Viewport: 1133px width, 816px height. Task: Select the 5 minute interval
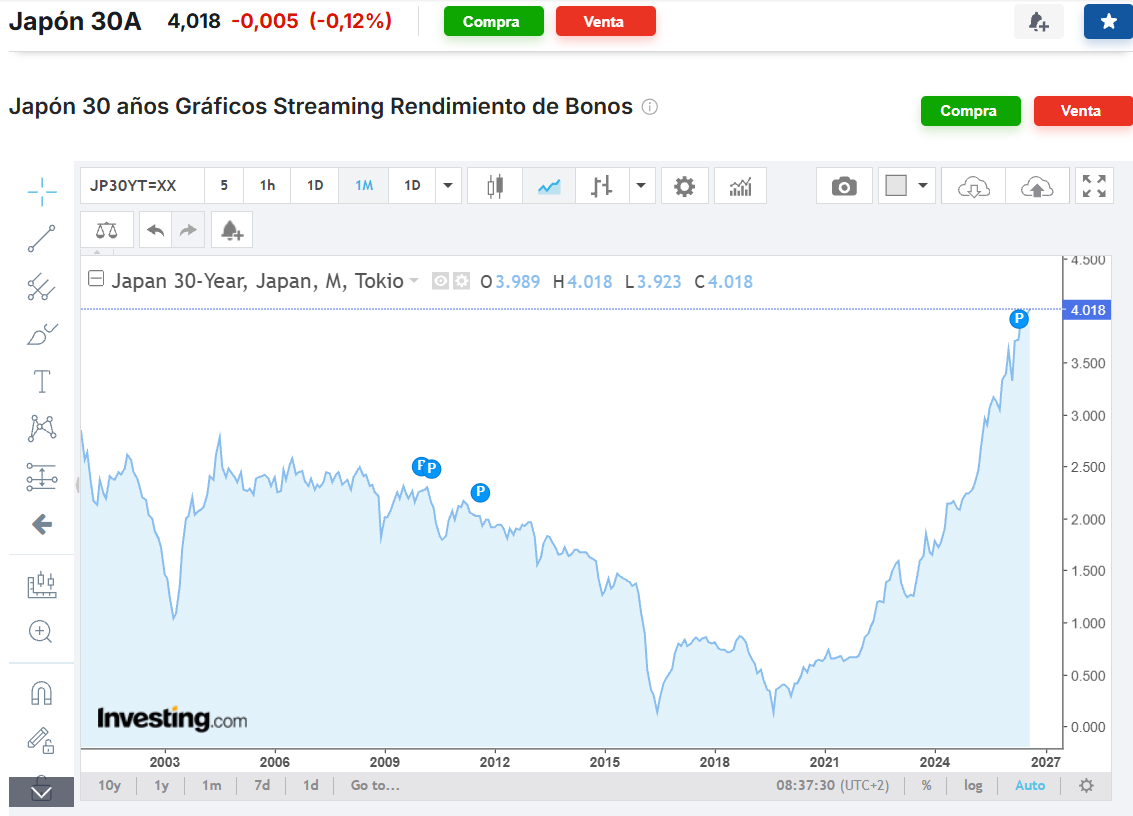[224, 186]
